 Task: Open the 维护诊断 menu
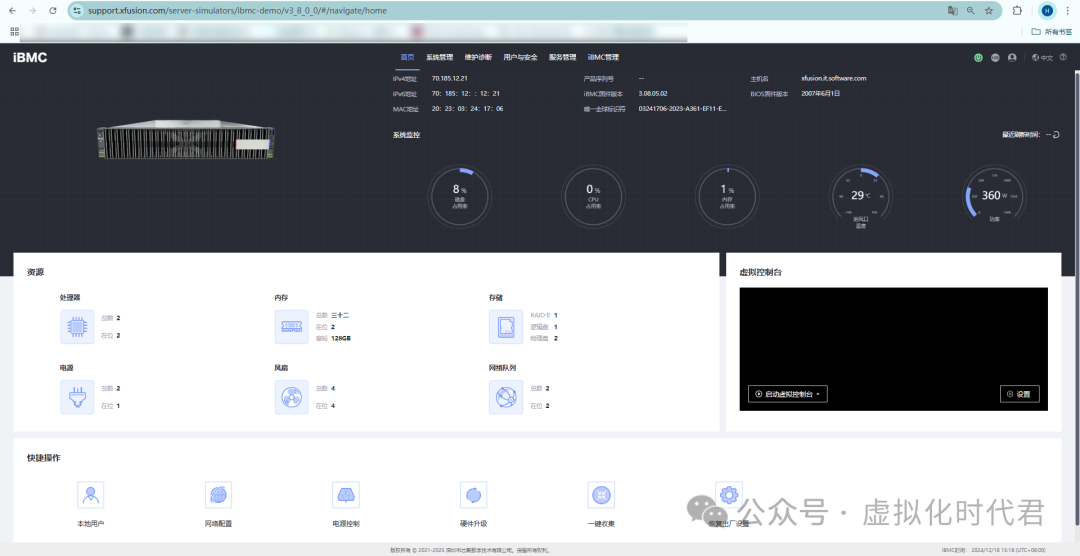(x=478, y=57)
